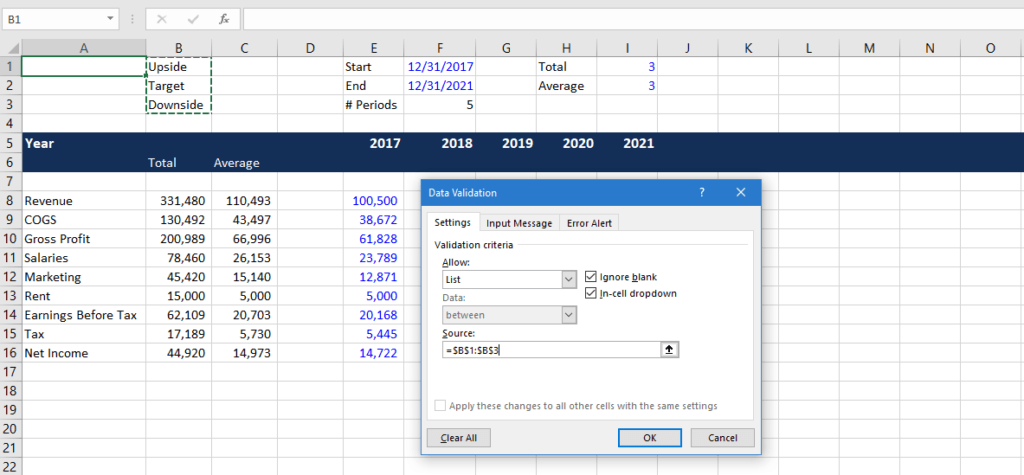Click the 2019 year header cell
This screenshot has width=1024, height=475.
pyautogui.click(x=506, y=144)
